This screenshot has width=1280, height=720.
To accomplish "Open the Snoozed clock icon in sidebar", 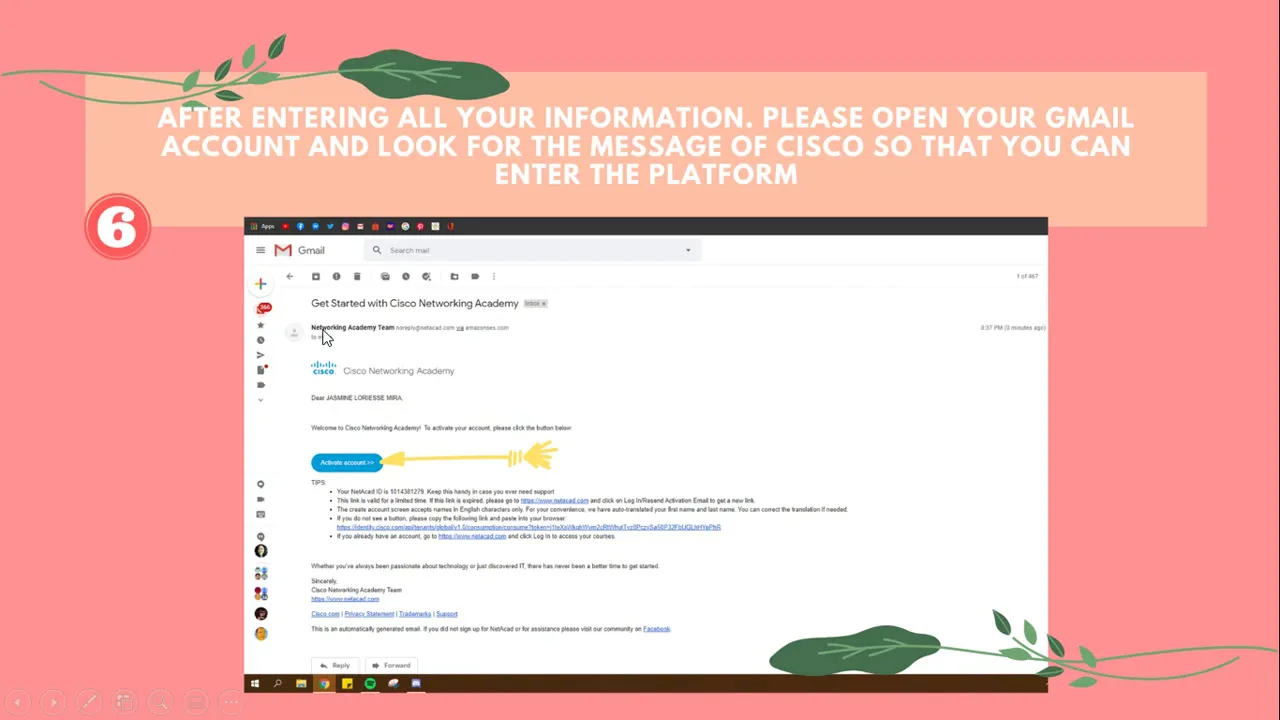I will pyautogui.click(x=261, y=340).
